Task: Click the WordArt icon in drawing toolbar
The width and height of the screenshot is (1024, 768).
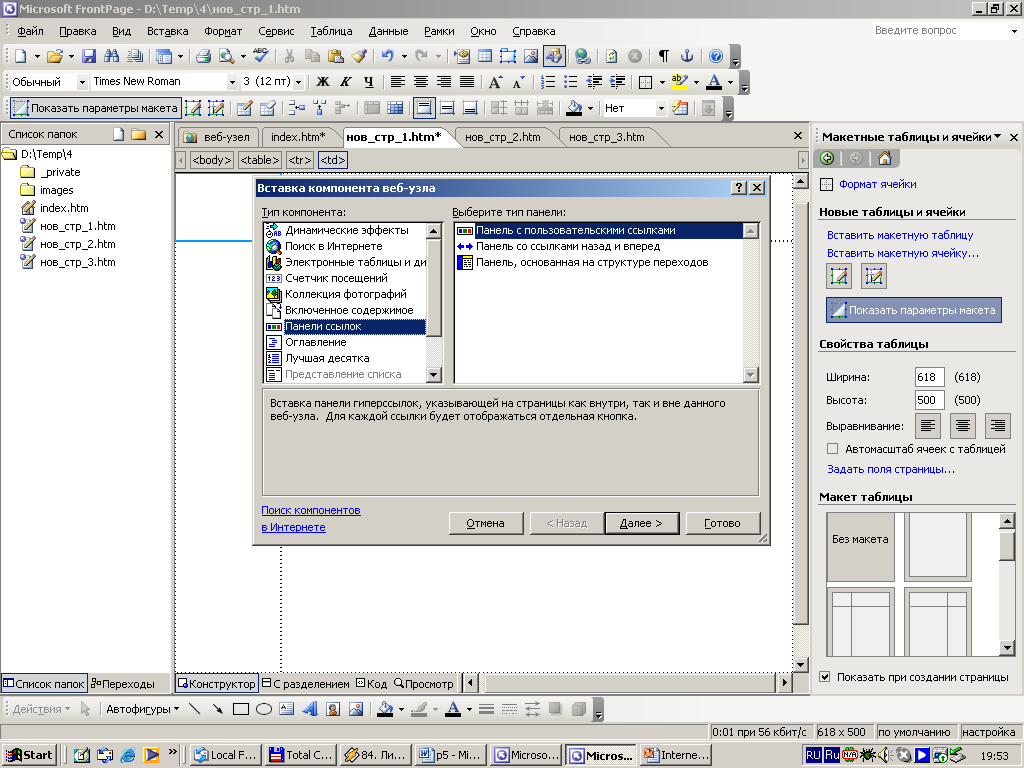Action: pyautogui.click(x=310, y=709)
